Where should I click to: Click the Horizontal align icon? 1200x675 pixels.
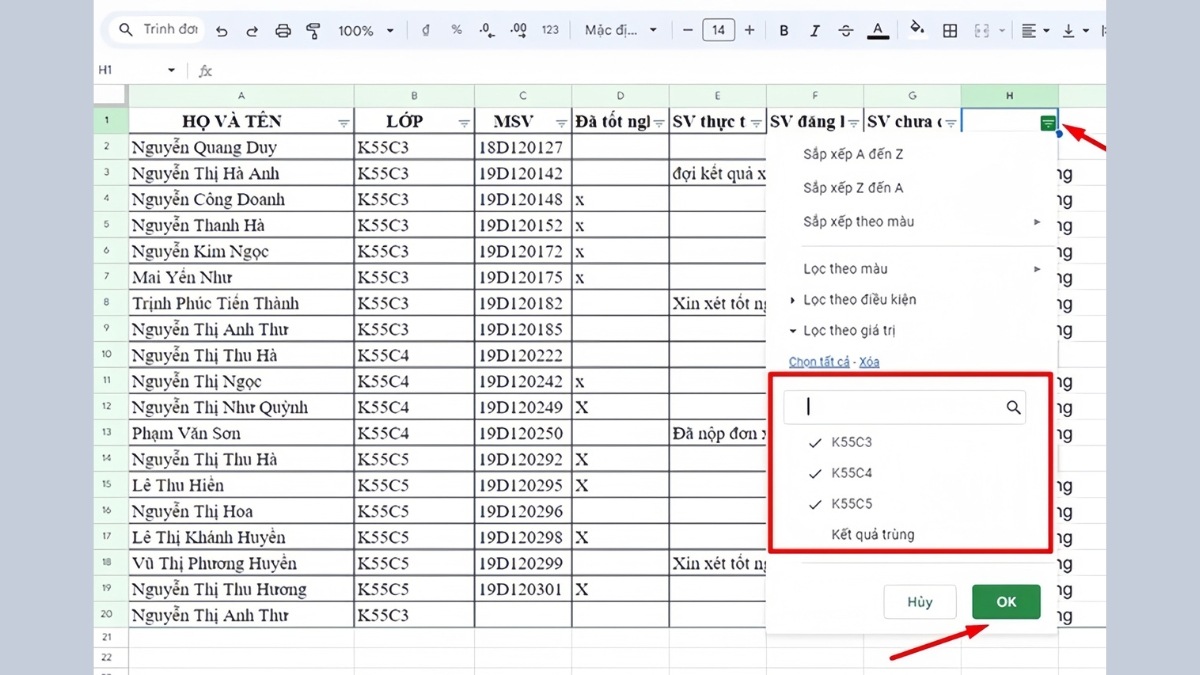click(1029, 31)
